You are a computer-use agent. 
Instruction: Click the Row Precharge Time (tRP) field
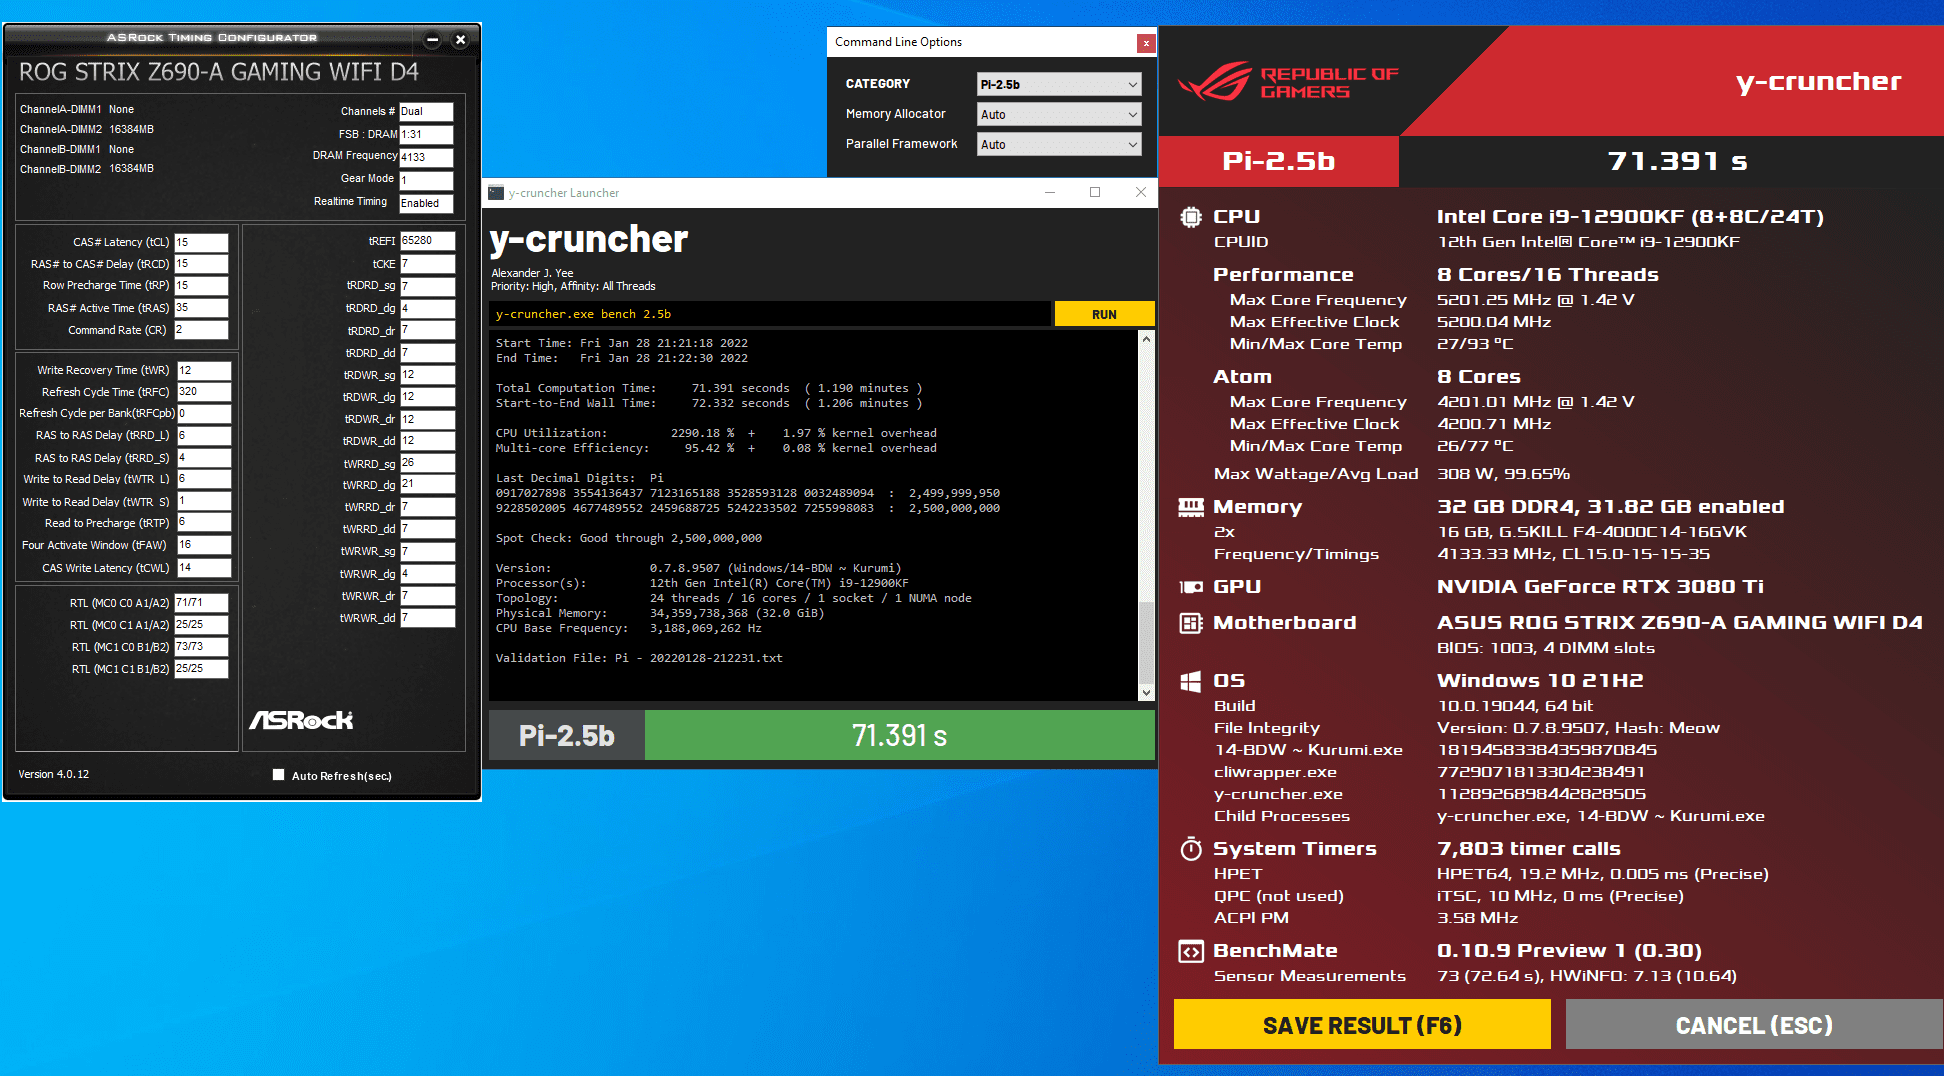(201, 286)
